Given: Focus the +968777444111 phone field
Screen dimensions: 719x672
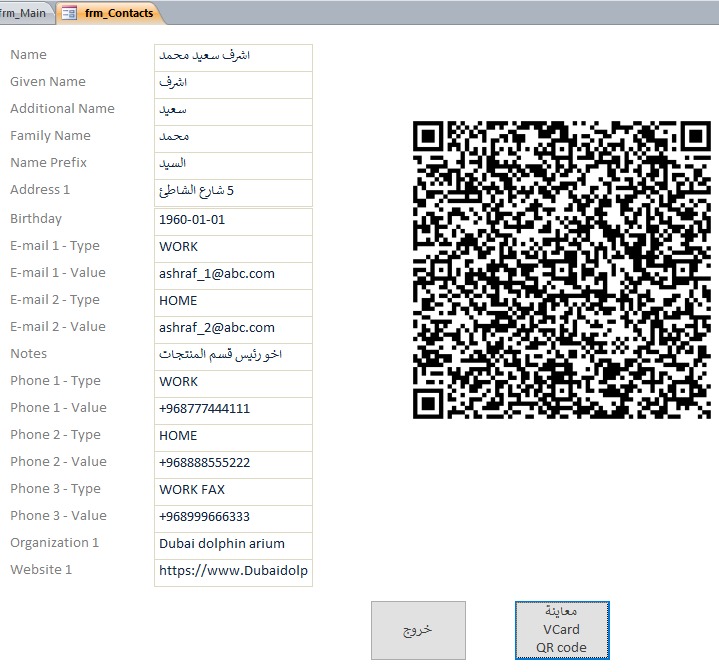Looking at the screenshot, I should (233, 411).
